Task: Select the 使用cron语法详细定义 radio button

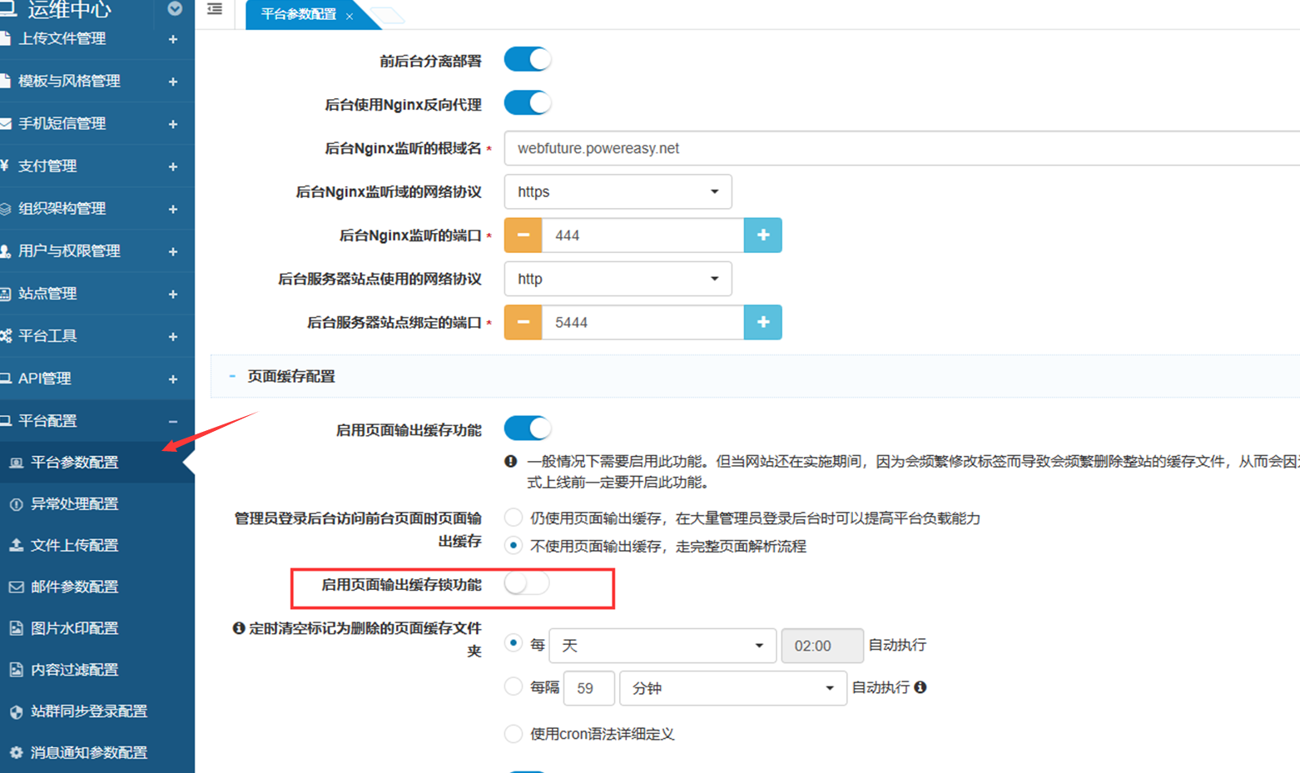Action: pos(513,734)
